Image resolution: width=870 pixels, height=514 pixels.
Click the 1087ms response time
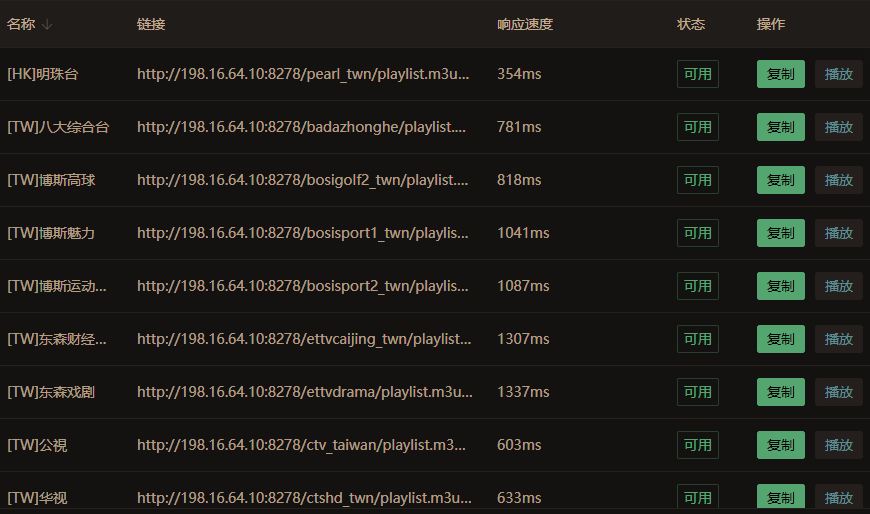tap(523, 286)
